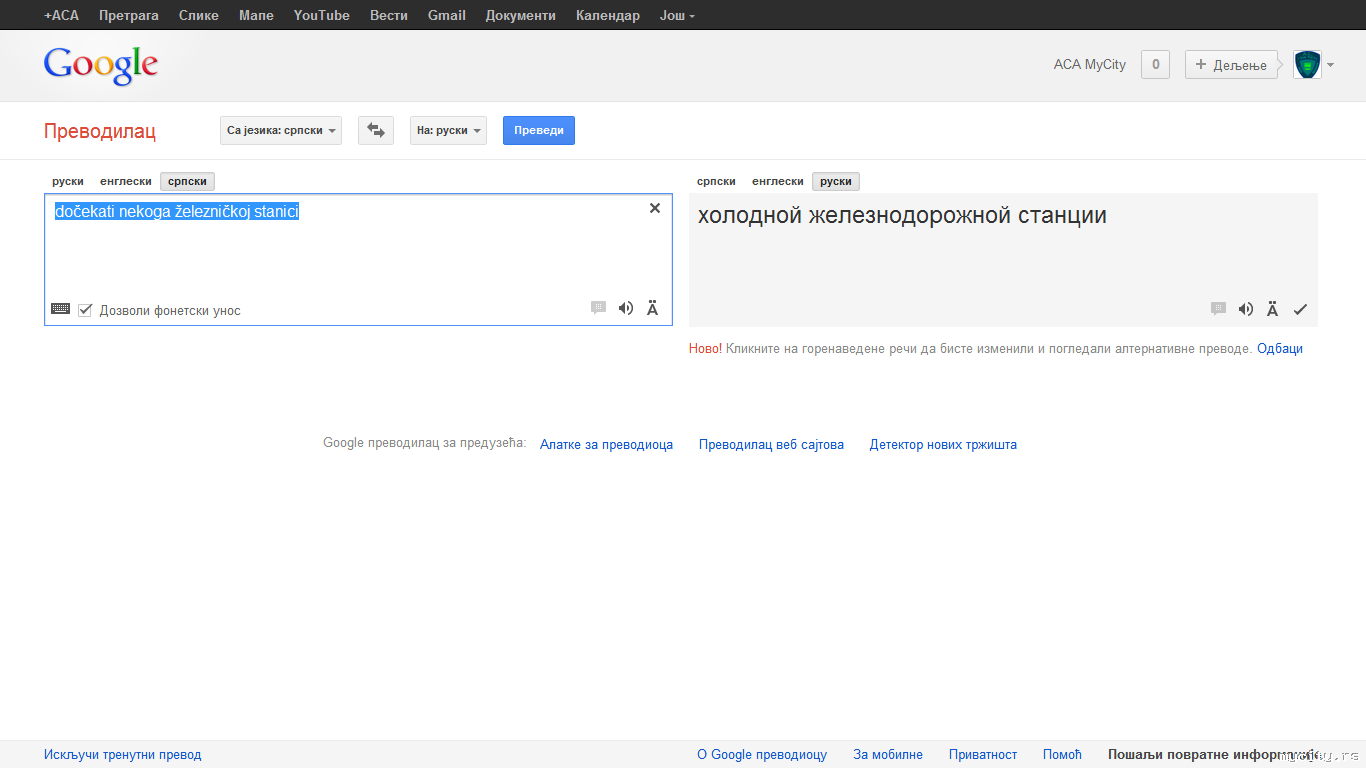
Task: Select 'енглески' as target language
Action: pos(778,181)
